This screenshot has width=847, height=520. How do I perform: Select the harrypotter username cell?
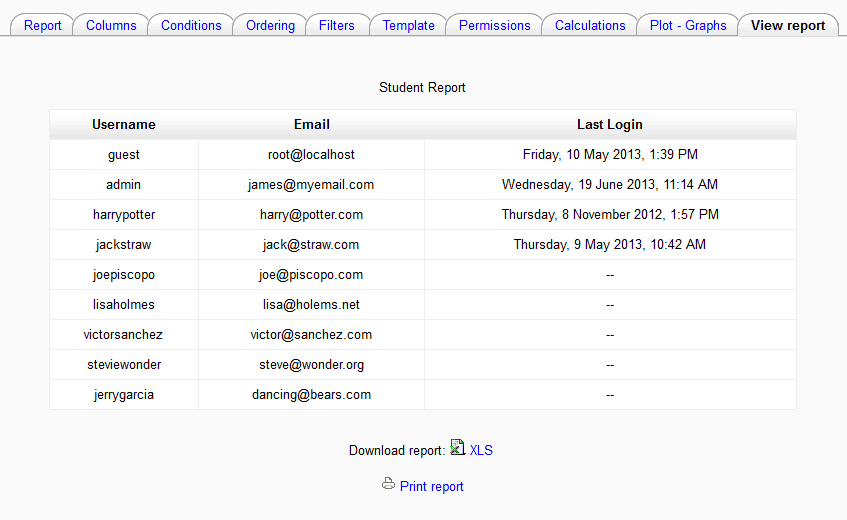tap(124, 215)
